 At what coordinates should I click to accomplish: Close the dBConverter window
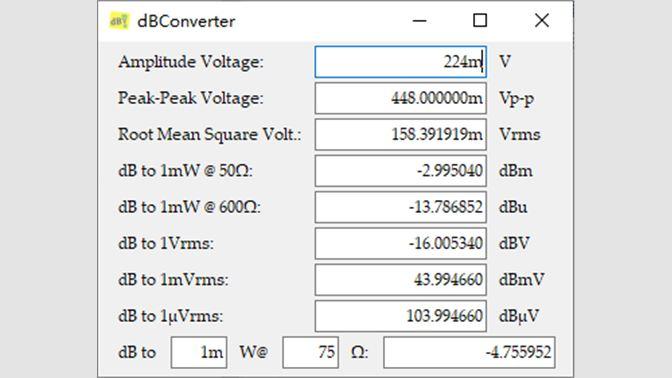point(542,21)
